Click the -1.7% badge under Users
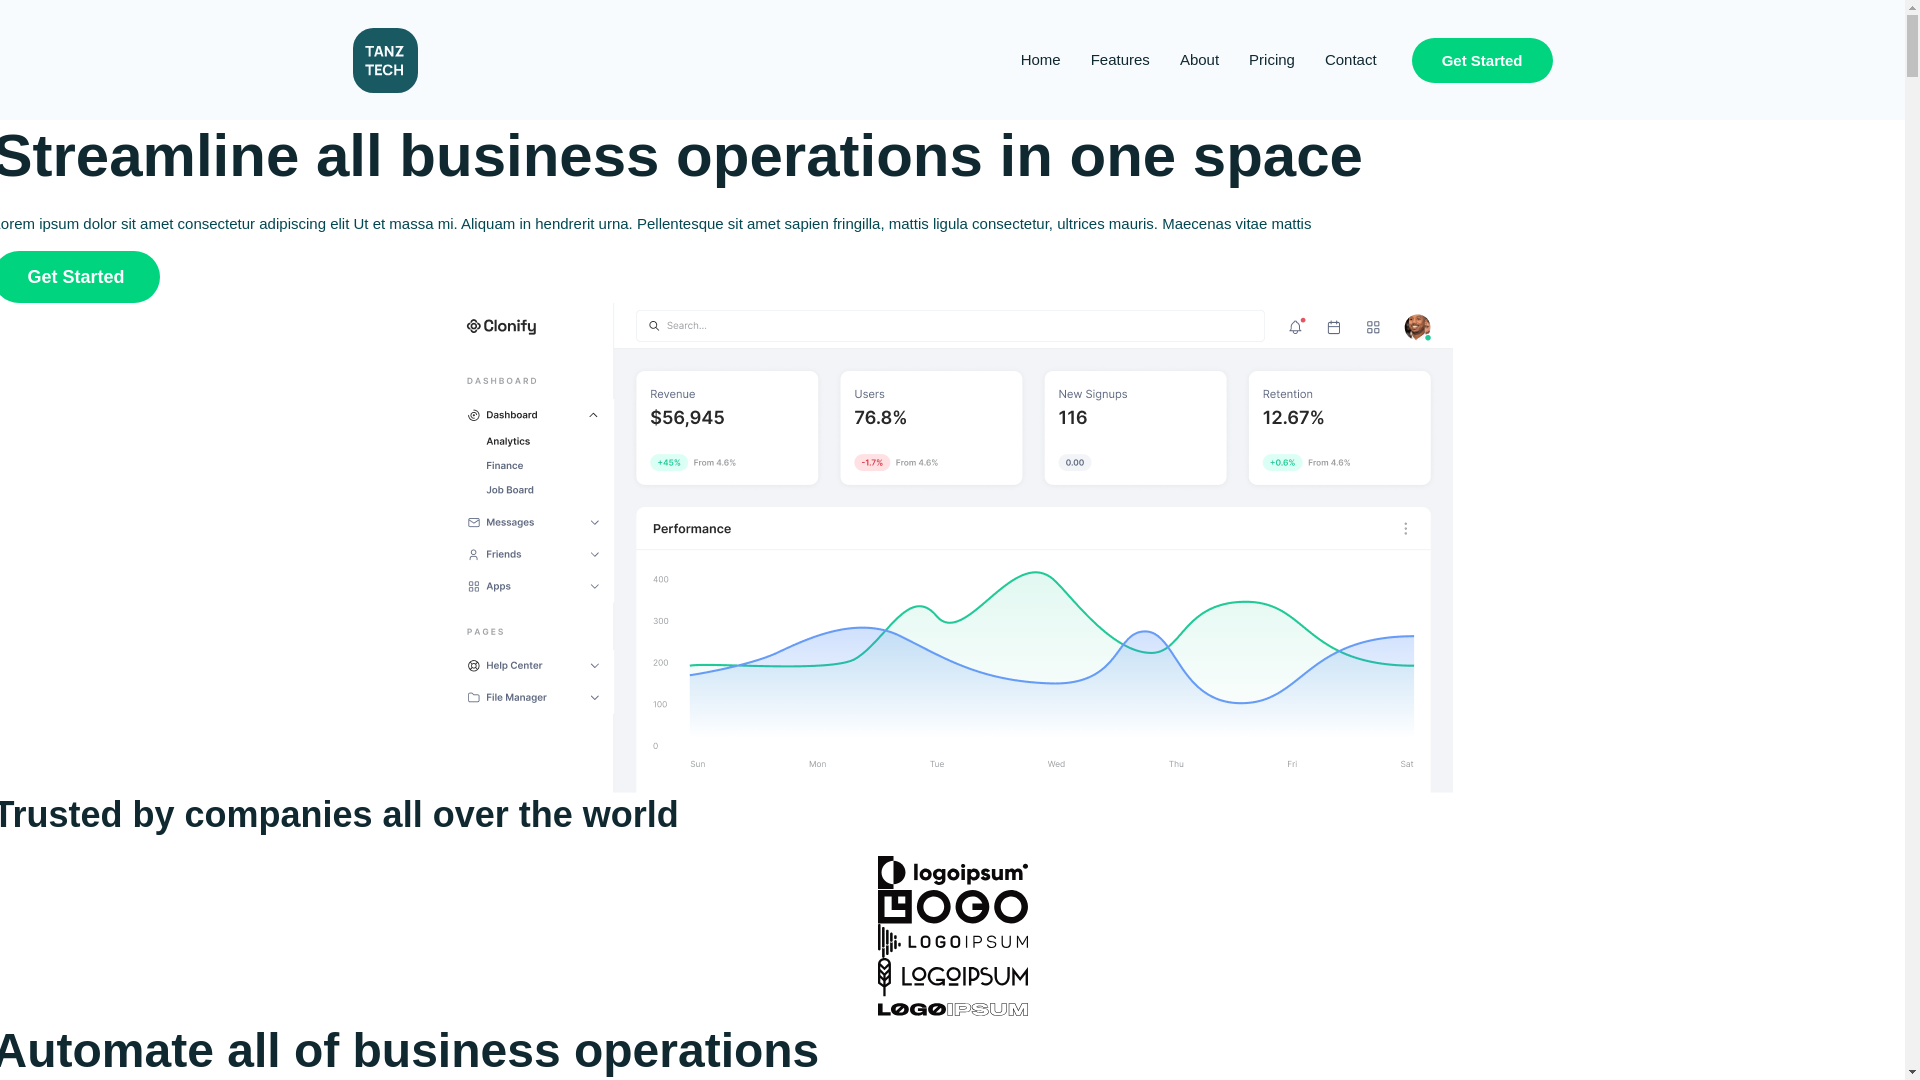 872,463
